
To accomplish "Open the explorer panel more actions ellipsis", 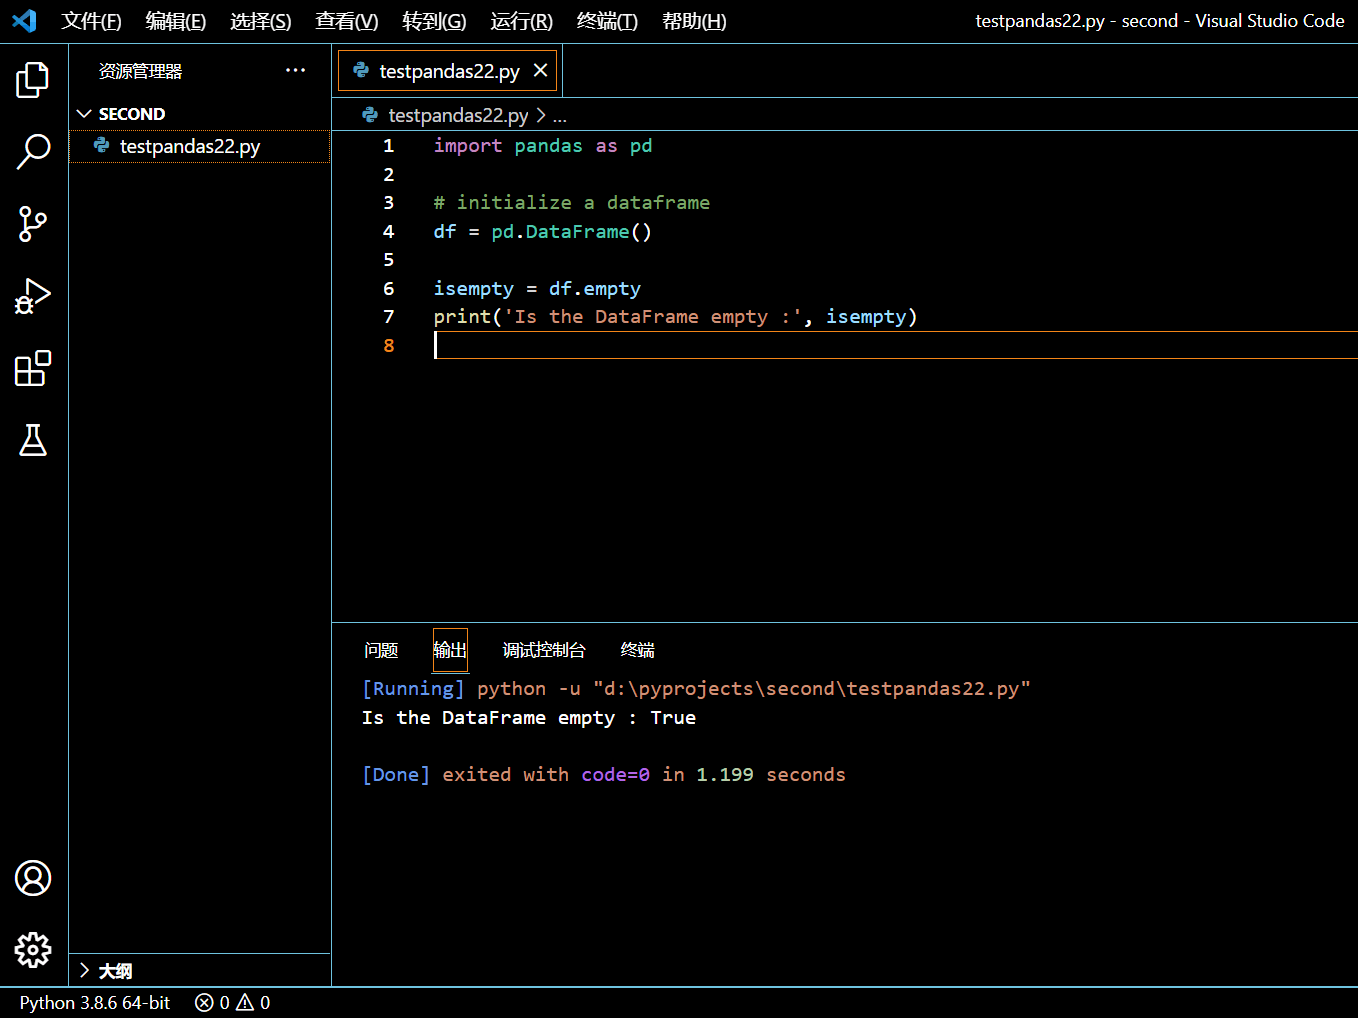I will point(295,70).
